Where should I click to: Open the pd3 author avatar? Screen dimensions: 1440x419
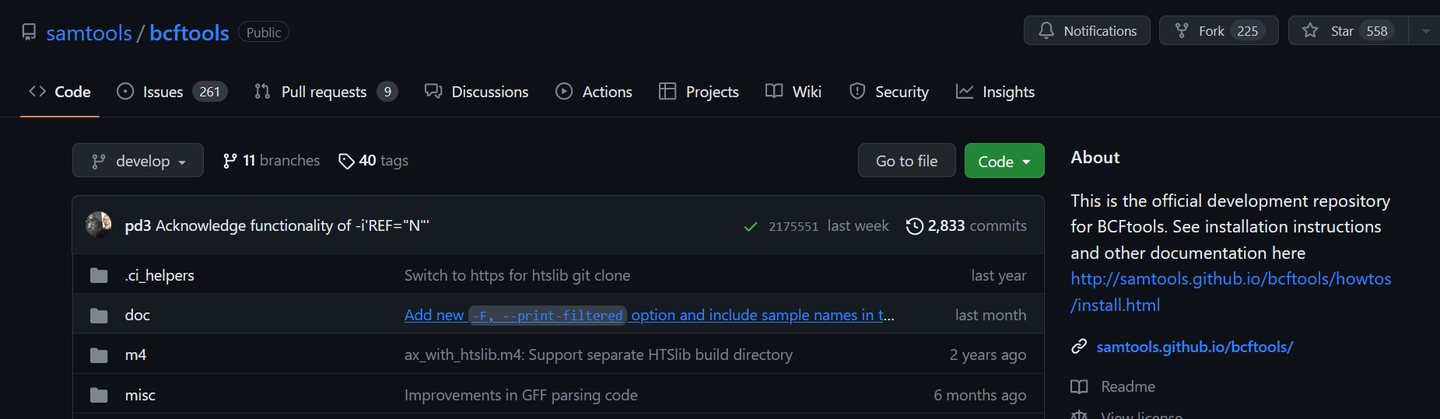99,225
